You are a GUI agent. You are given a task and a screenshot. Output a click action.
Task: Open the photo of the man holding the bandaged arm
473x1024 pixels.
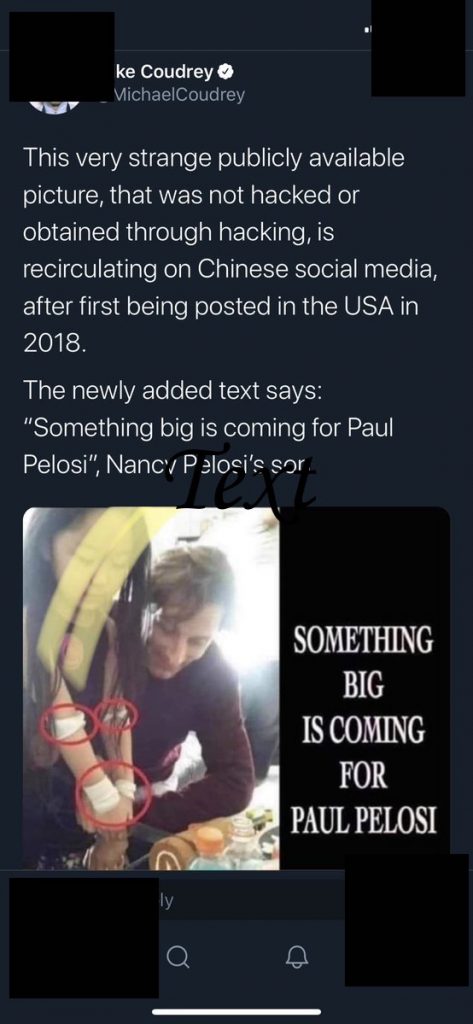(x=151, y=688)
